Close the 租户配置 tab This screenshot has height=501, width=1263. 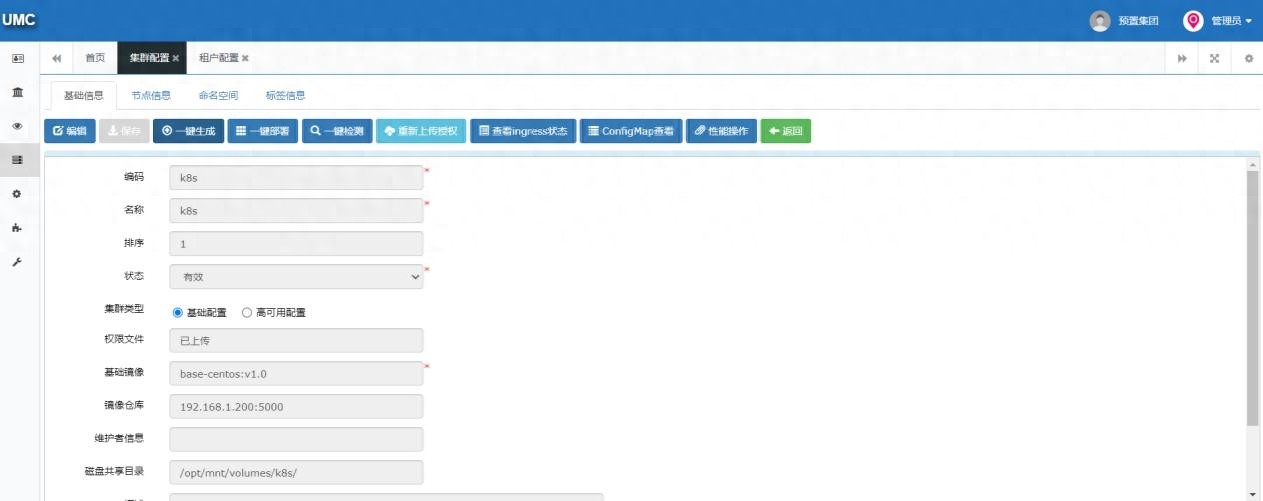pos(245,58)
